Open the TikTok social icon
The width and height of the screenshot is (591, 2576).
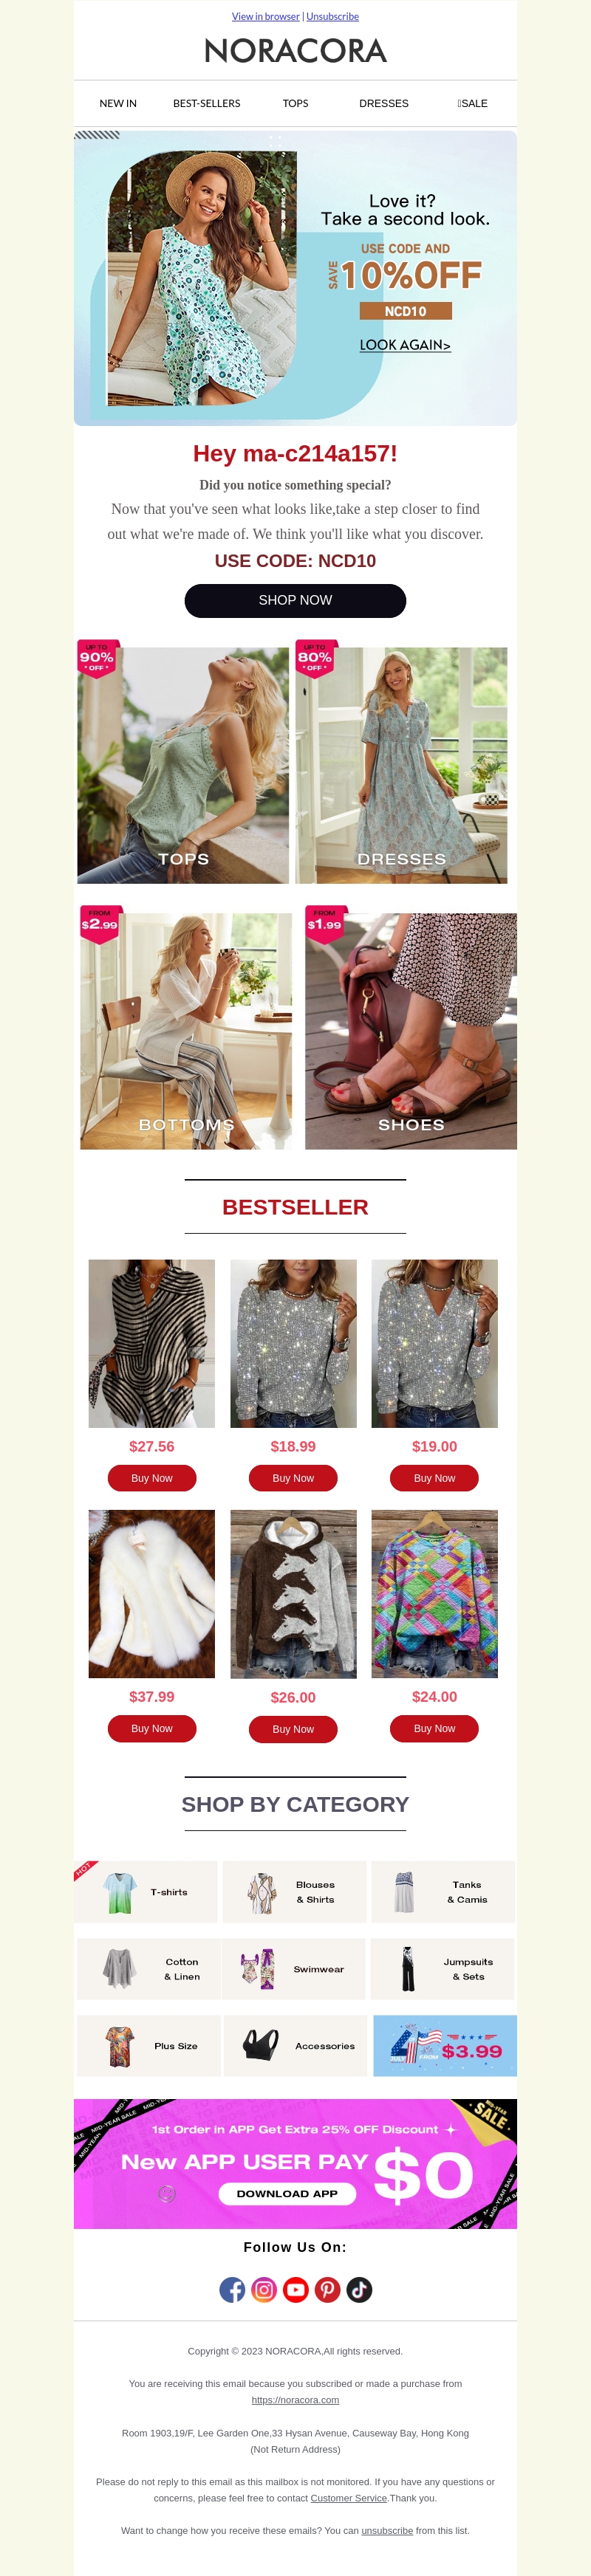click(x=360, y=2290)
